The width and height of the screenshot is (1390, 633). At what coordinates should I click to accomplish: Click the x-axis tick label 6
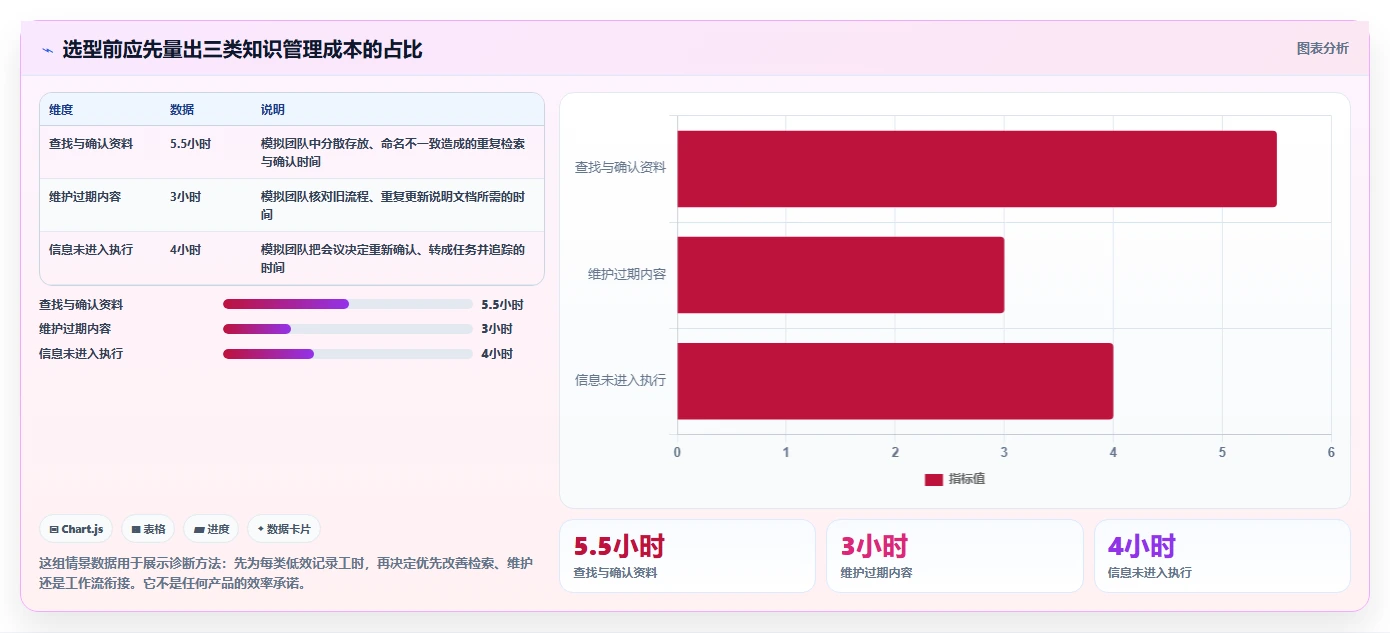click(1331, 452)
